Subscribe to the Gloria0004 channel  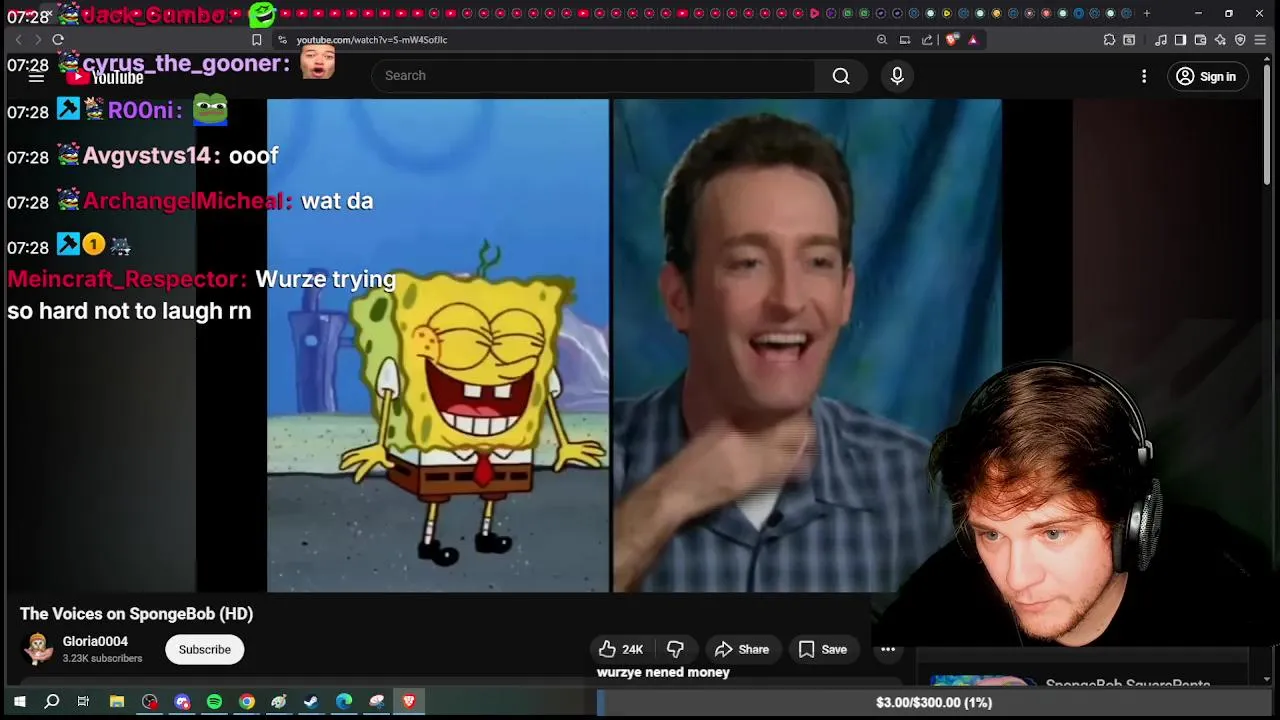pyautogui.click(x=205, y=649)
